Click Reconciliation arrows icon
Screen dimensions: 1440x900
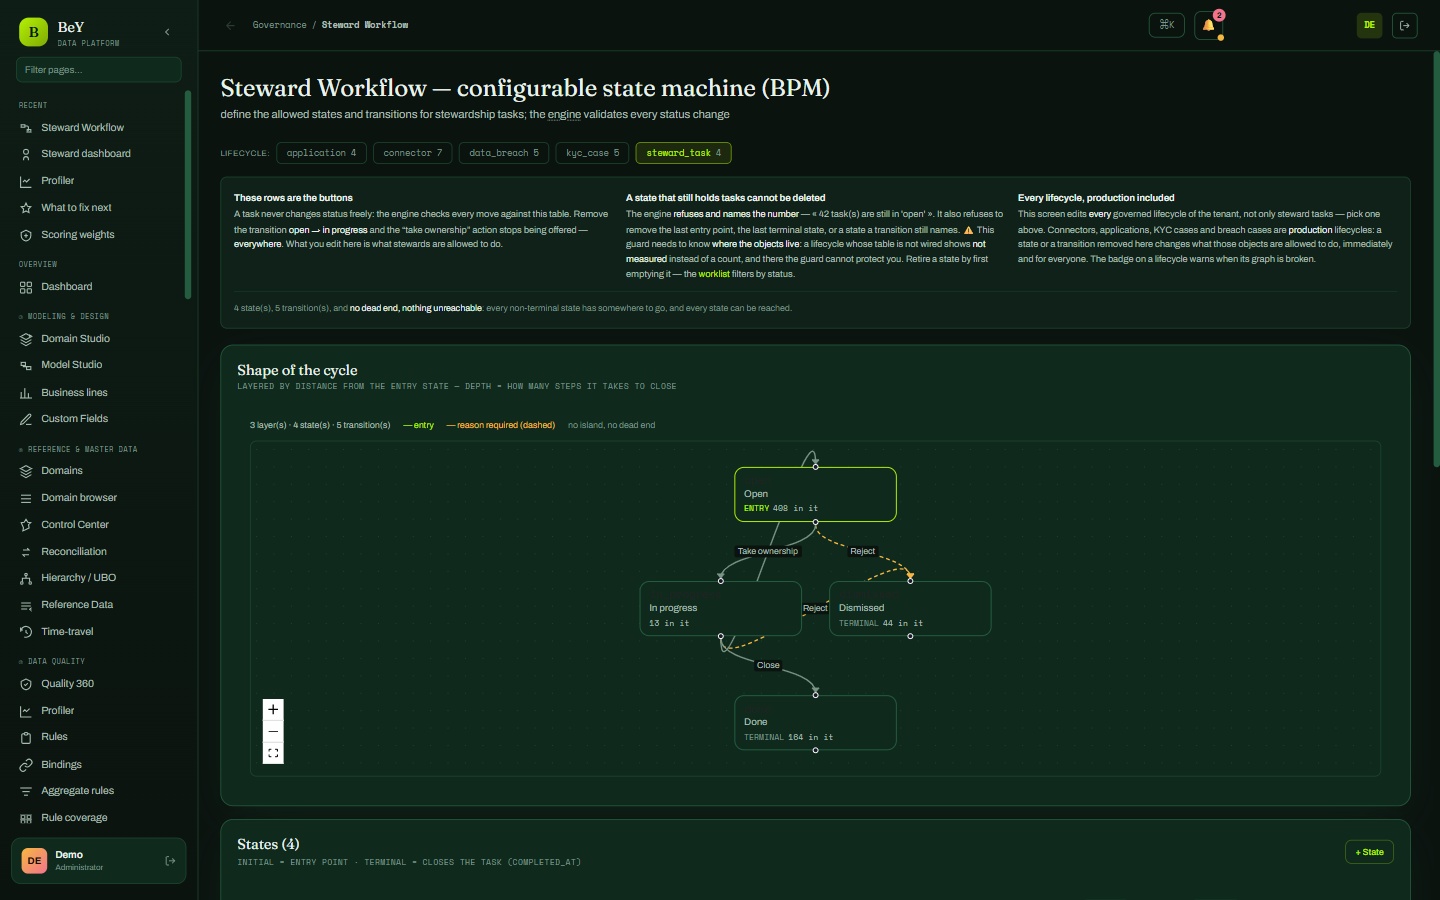pyautogui.click(x=26, y=552)
